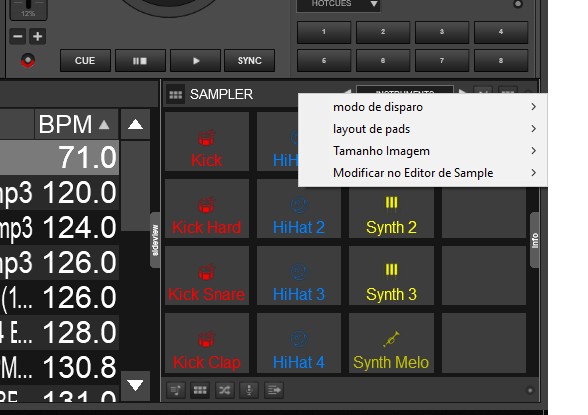
Task: Trigger the Kick Hard drum pad
Action: point(207,208)
